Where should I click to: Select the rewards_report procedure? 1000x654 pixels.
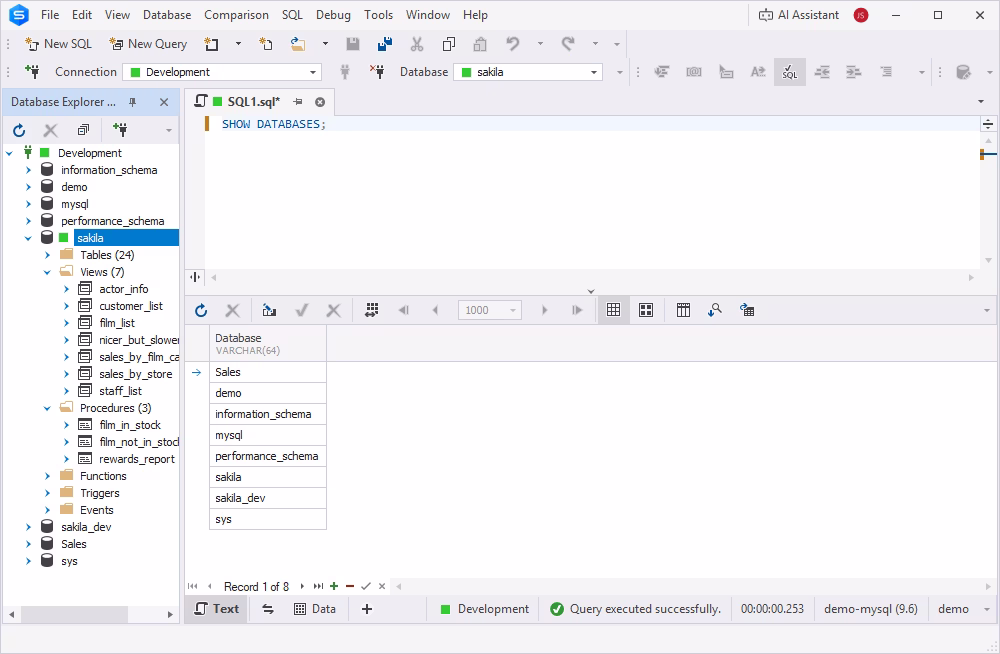tap(136, 459)
